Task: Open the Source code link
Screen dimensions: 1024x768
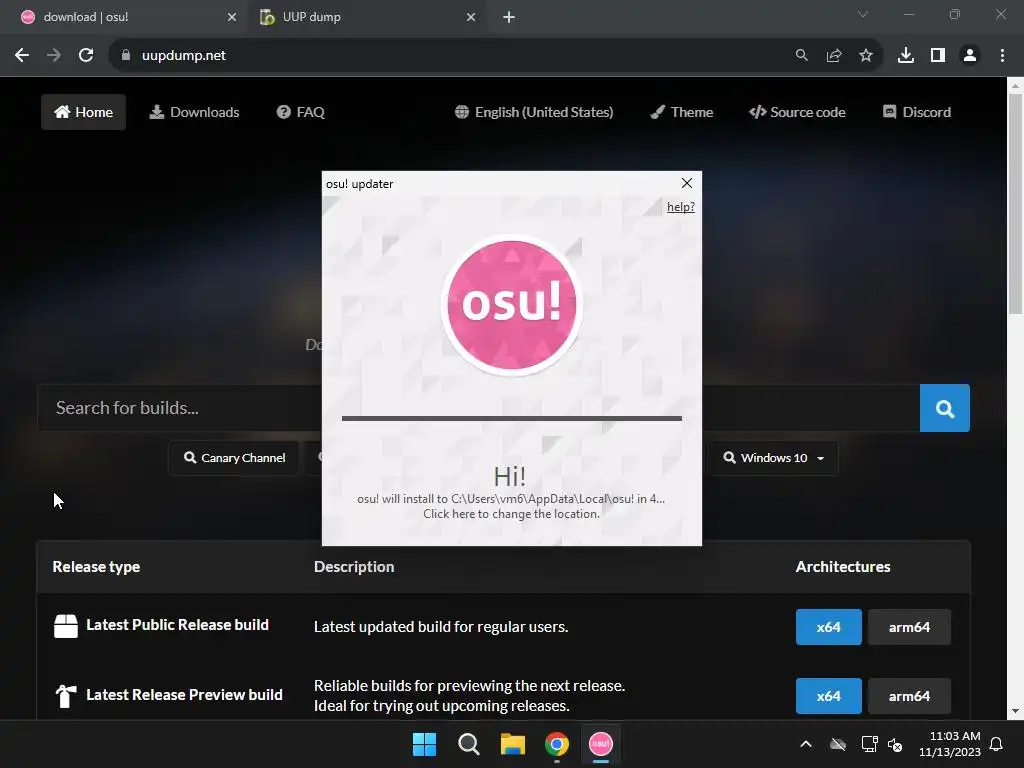Action: coord(797,112)
